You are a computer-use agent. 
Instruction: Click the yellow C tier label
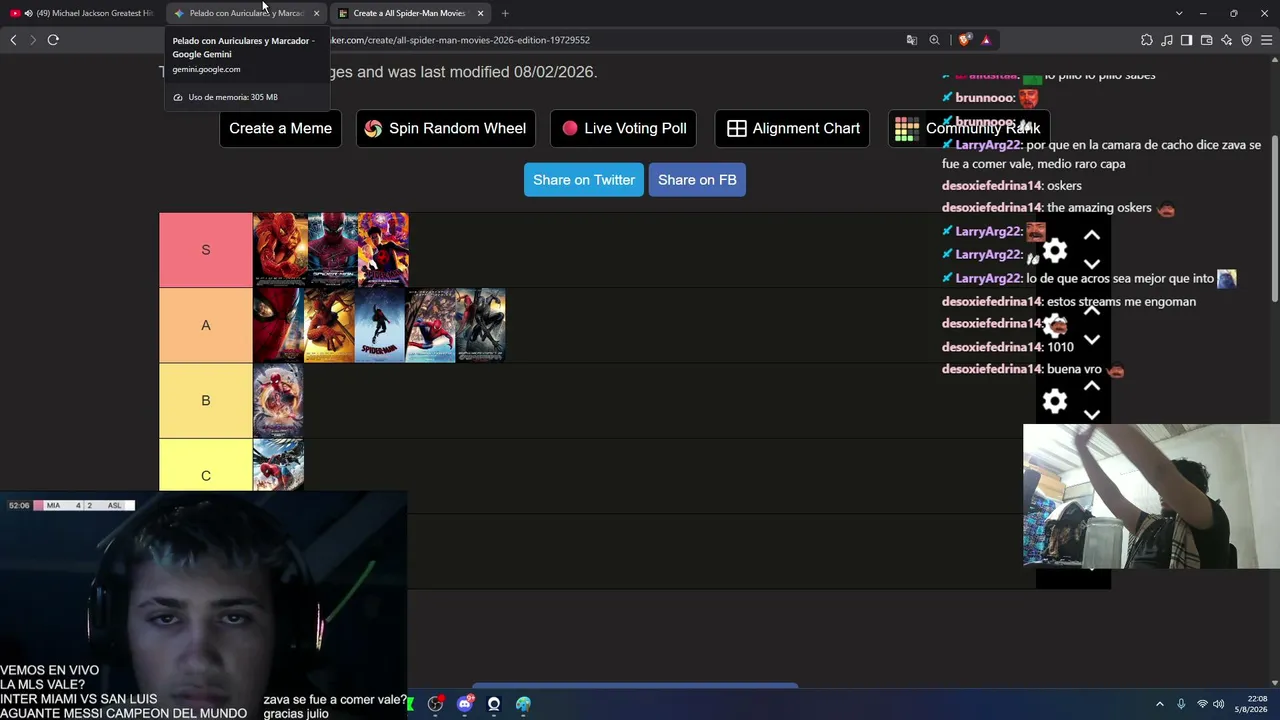tap(206, 465)
